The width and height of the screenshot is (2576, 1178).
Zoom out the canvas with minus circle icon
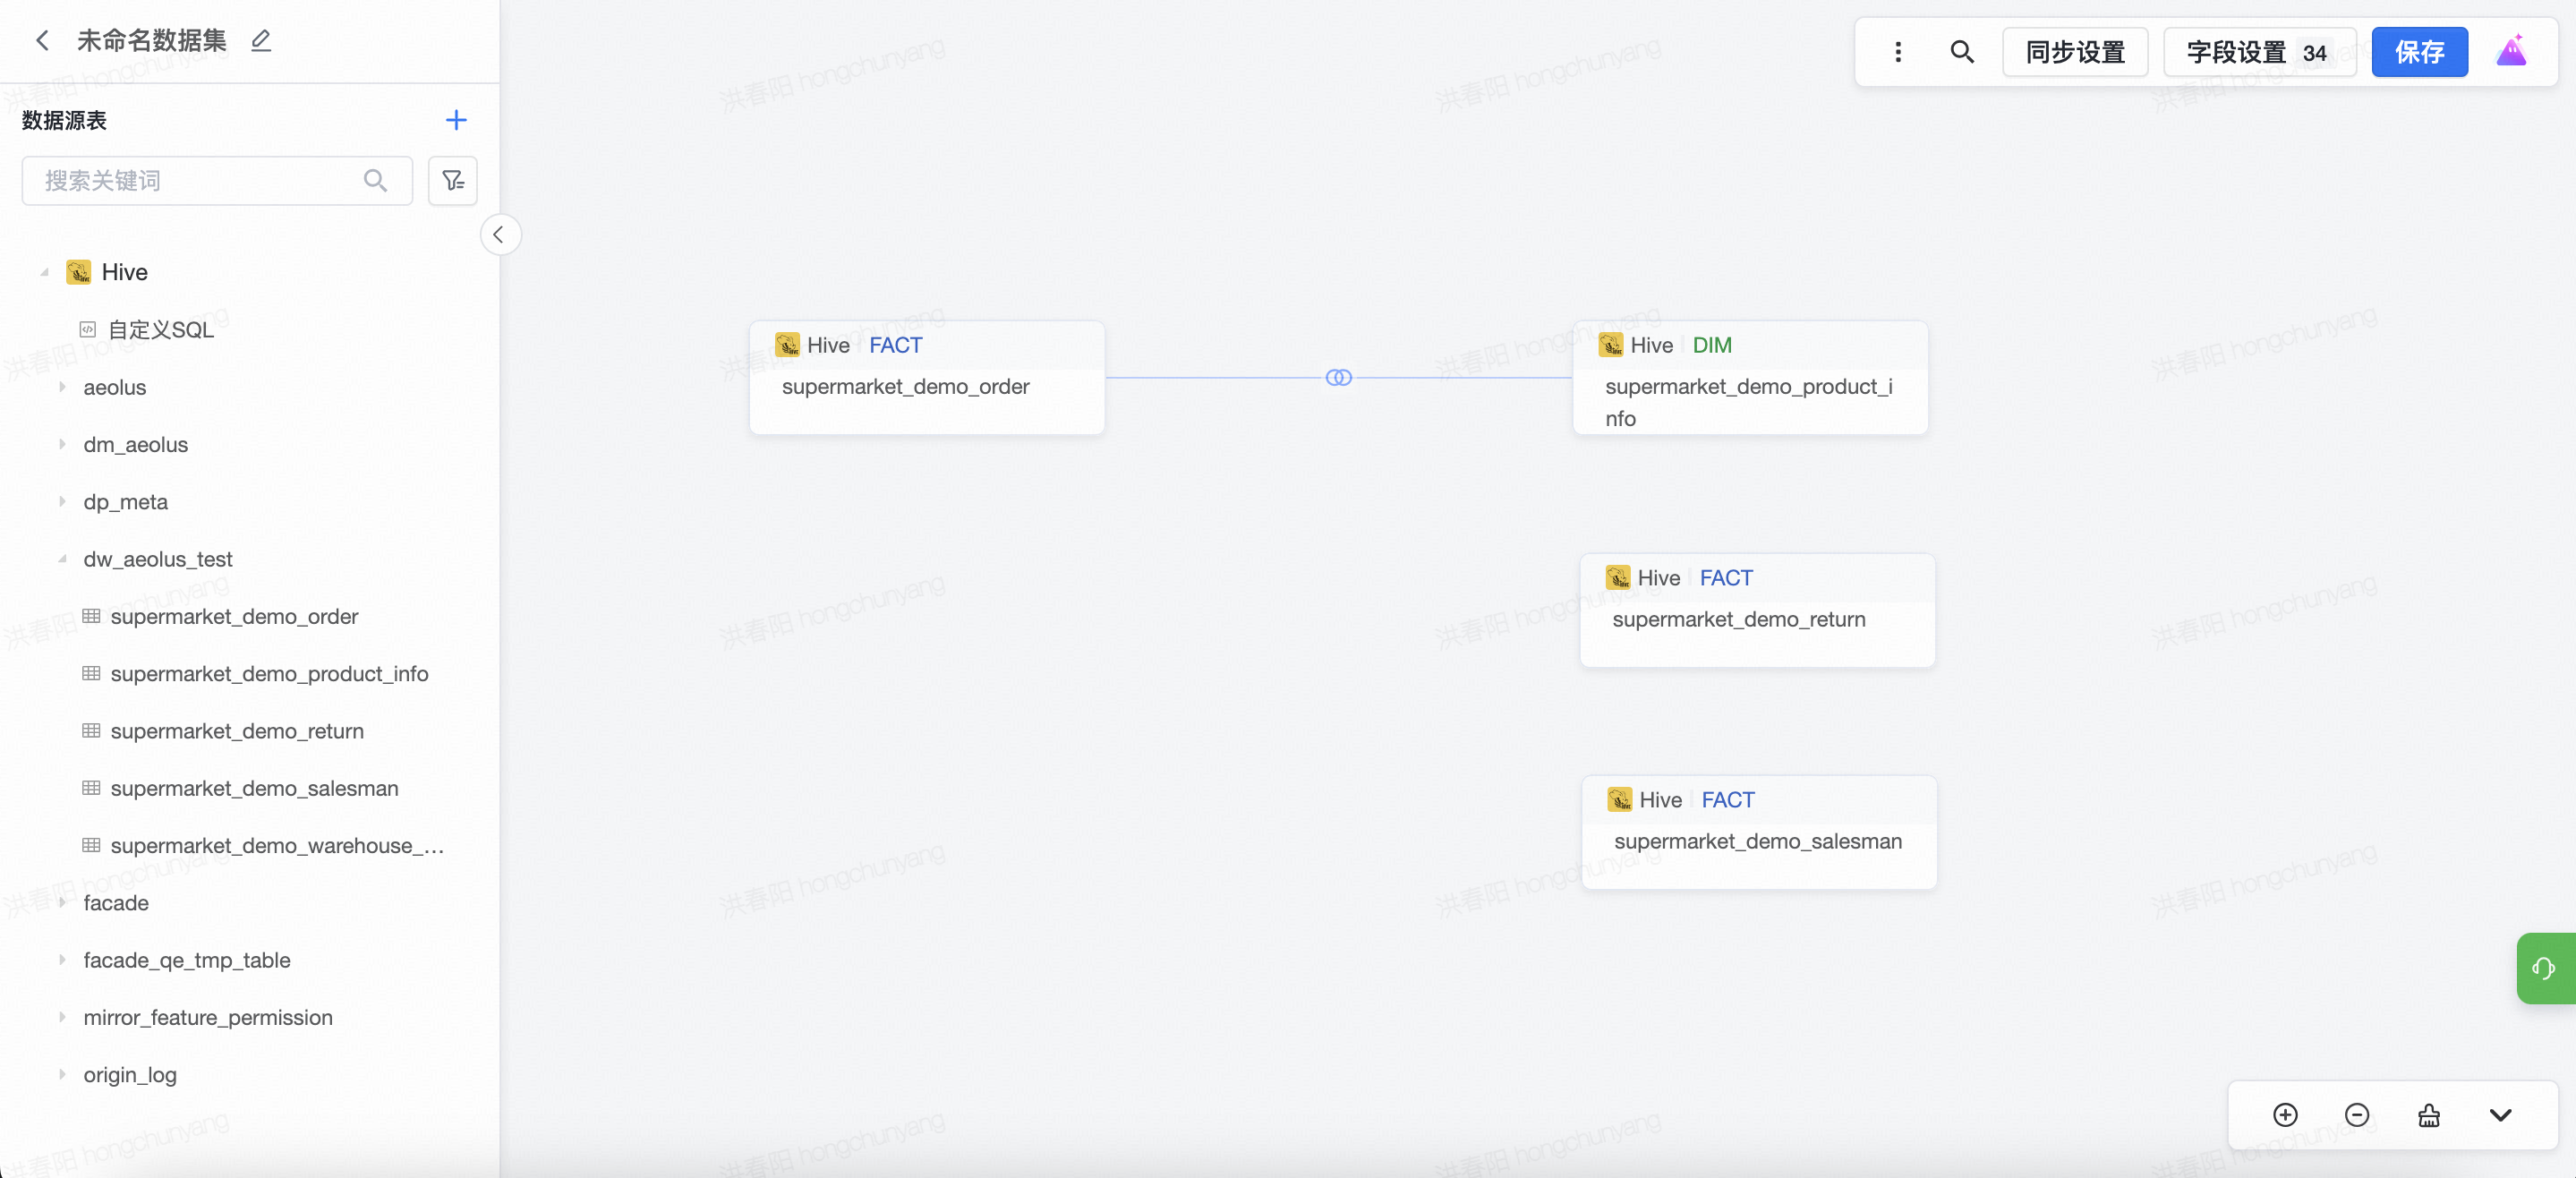[2356, 1115]
